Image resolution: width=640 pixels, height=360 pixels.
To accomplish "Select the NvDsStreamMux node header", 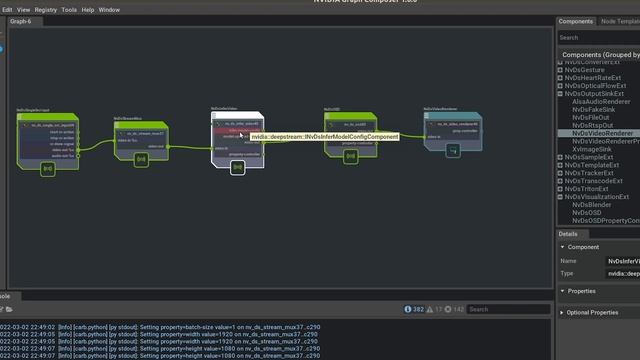I will click(141, 124).
